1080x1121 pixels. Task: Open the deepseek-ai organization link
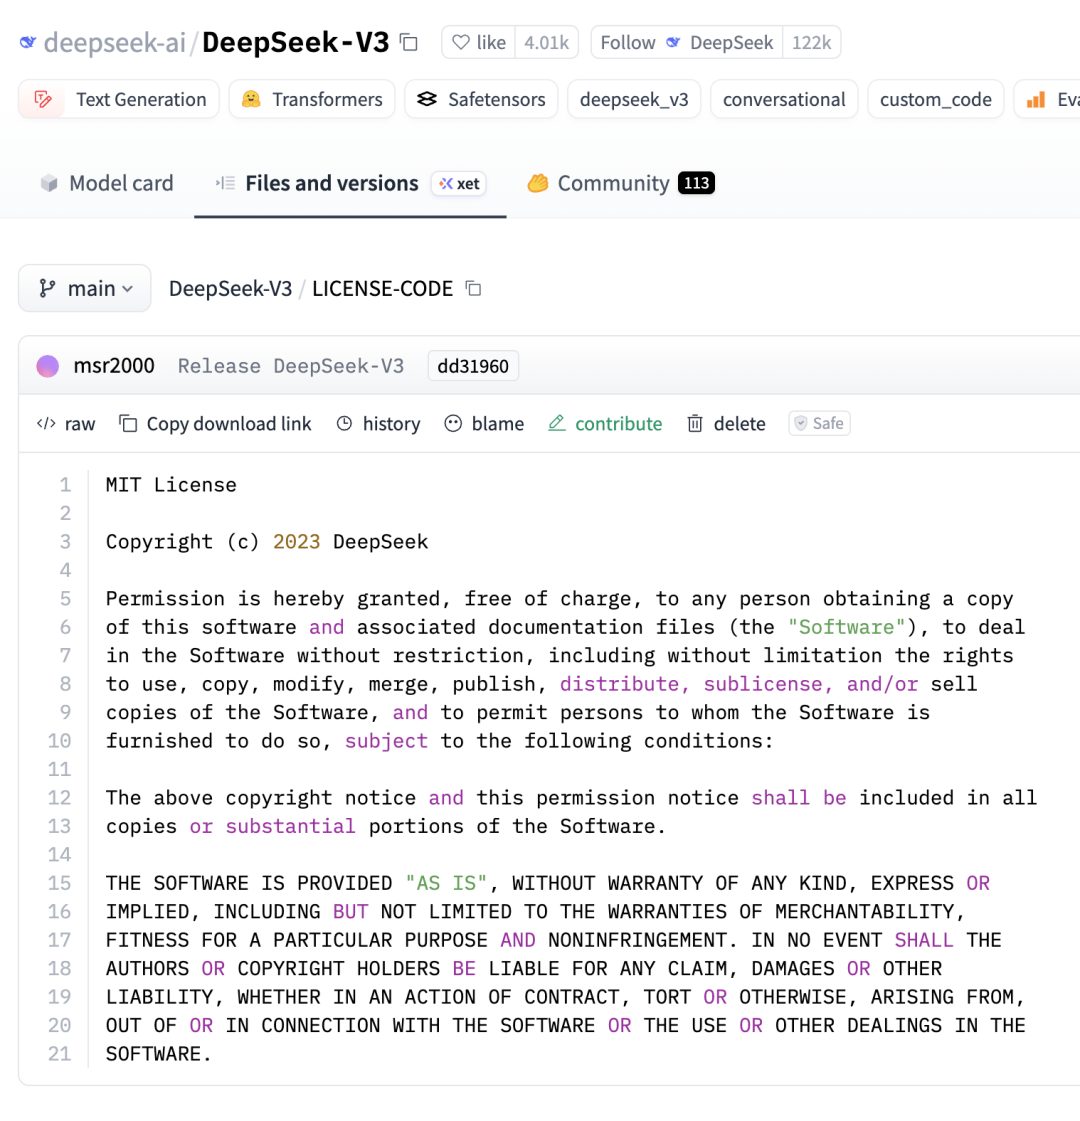(114, 42)
